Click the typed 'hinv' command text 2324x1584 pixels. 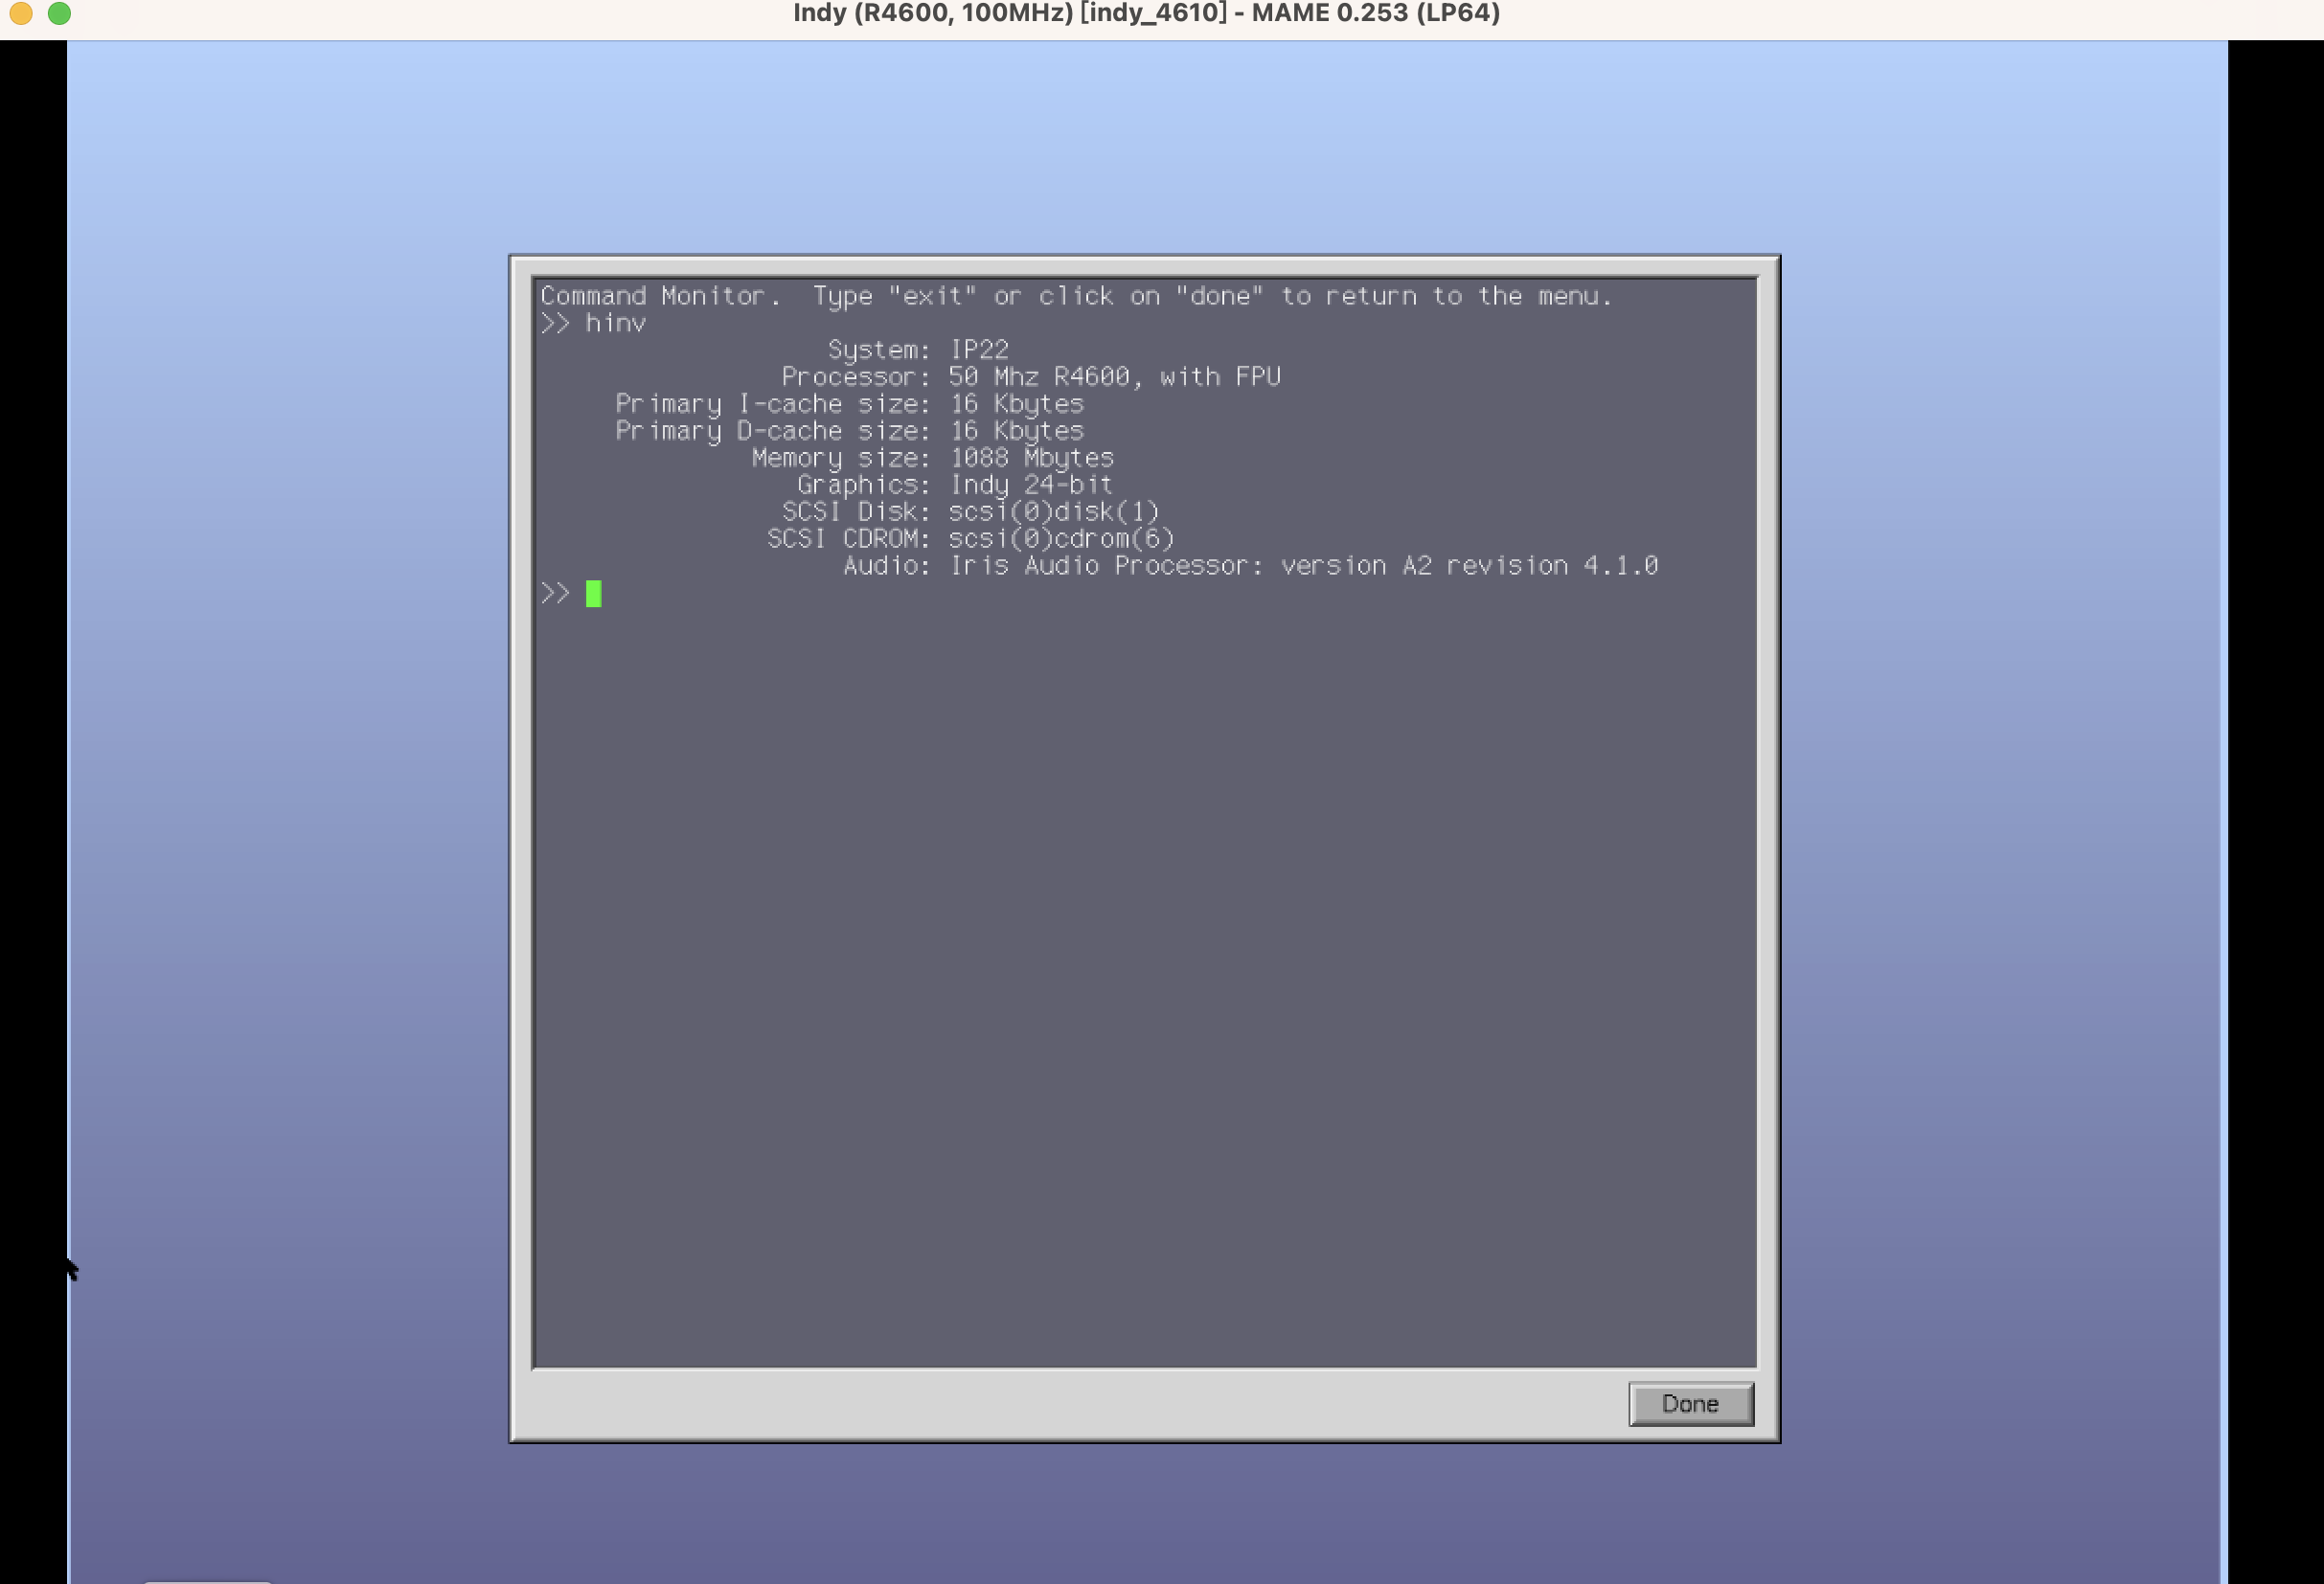[x=615, y=323]
